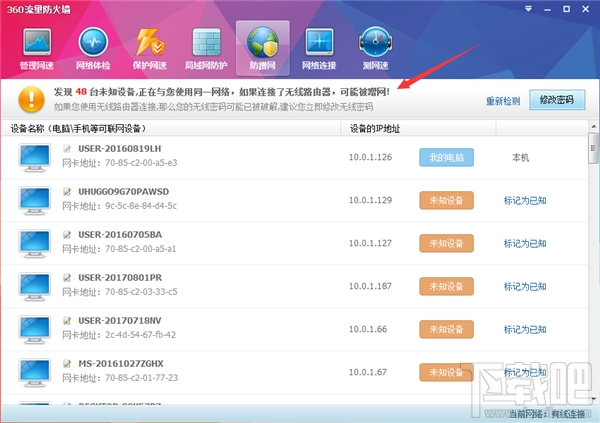Click IP address 10.0.1.126

tap(370, 157)
